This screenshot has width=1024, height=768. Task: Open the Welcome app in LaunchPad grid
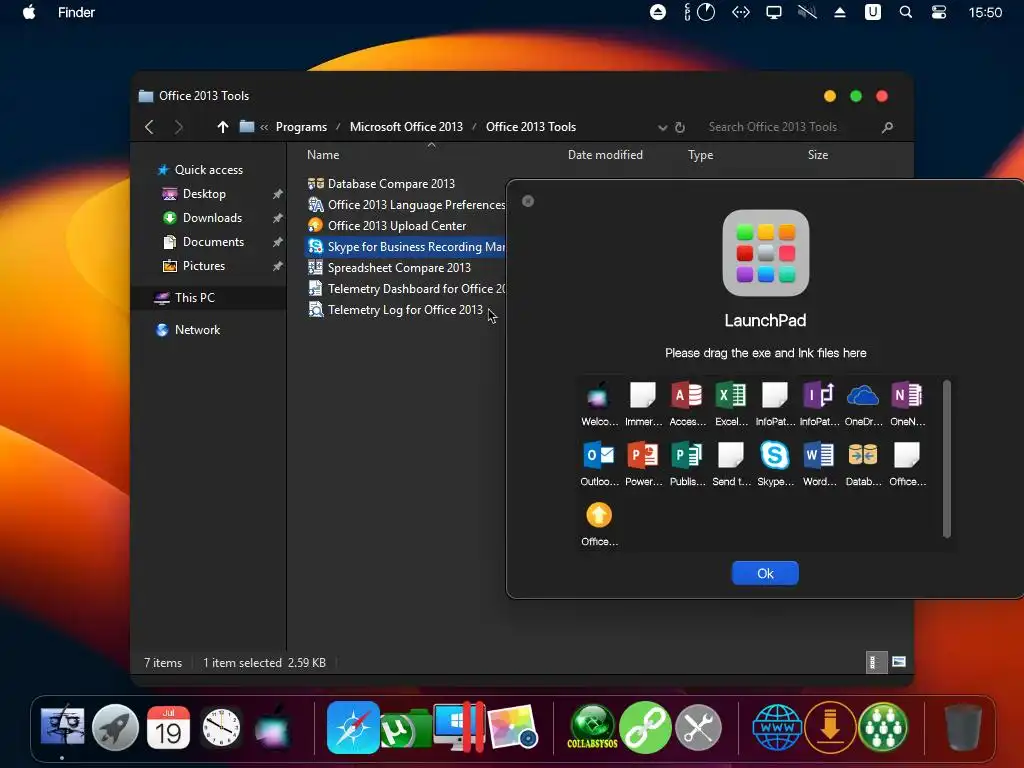click(x=598, y=404)
